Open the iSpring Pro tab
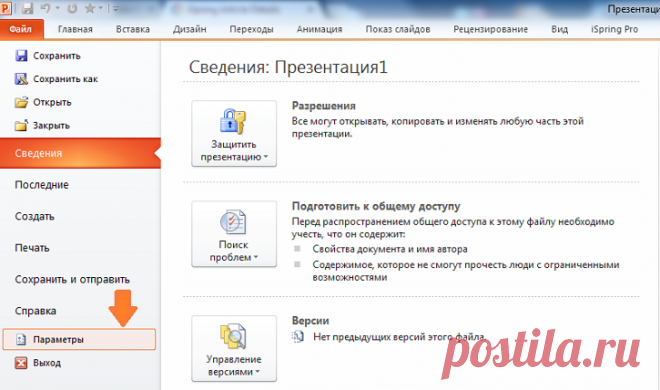The width and height of the screenshot is (660, 390). tap(614, 29)
